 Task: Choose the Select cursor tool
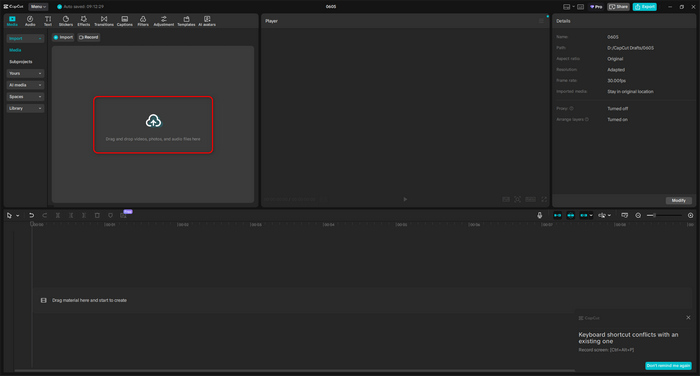coord(9,215)
